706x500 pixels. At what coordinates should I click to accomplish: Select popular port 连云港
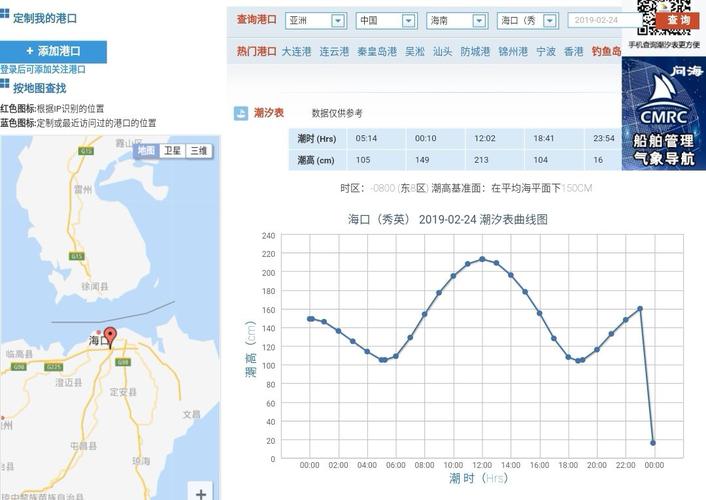click(x=334, y=51)
